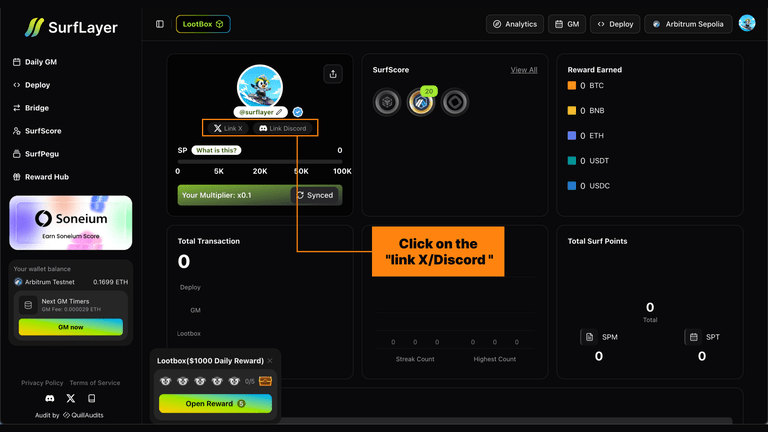
Task: Click the SPT calendar icon
Action: (x=693, y=337)
